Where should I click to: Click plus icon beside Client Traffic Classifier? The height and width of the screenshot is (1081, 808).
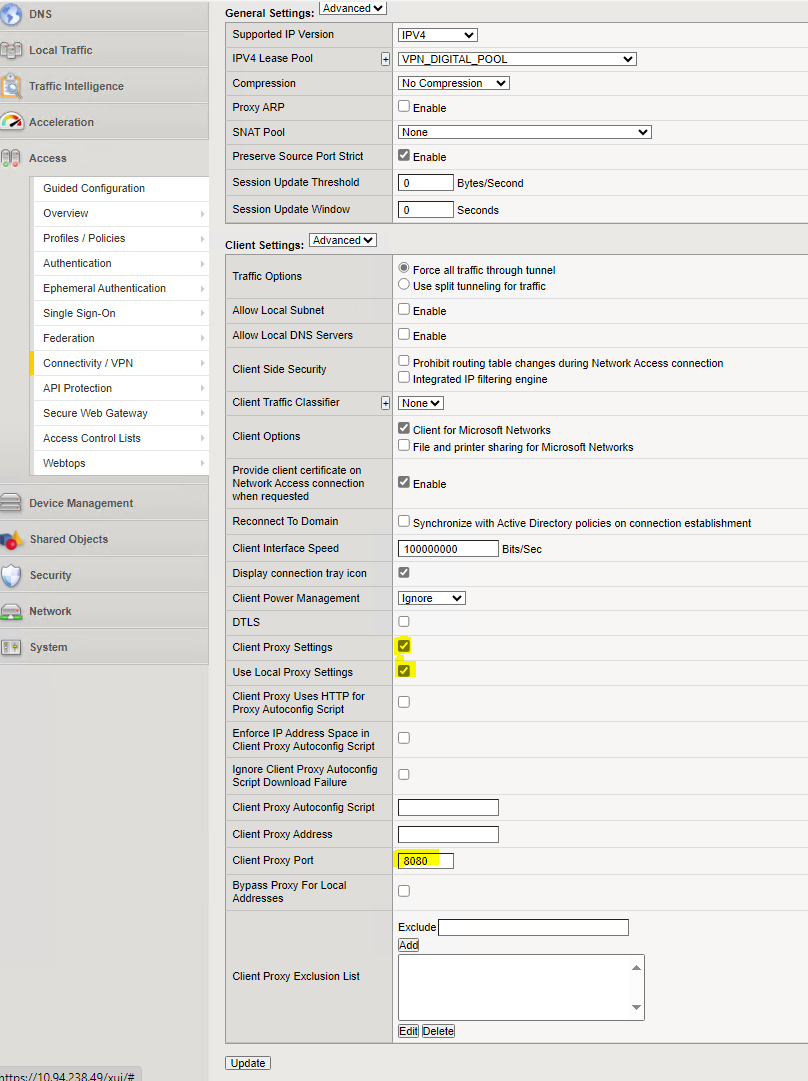click(x=385, y=403)
